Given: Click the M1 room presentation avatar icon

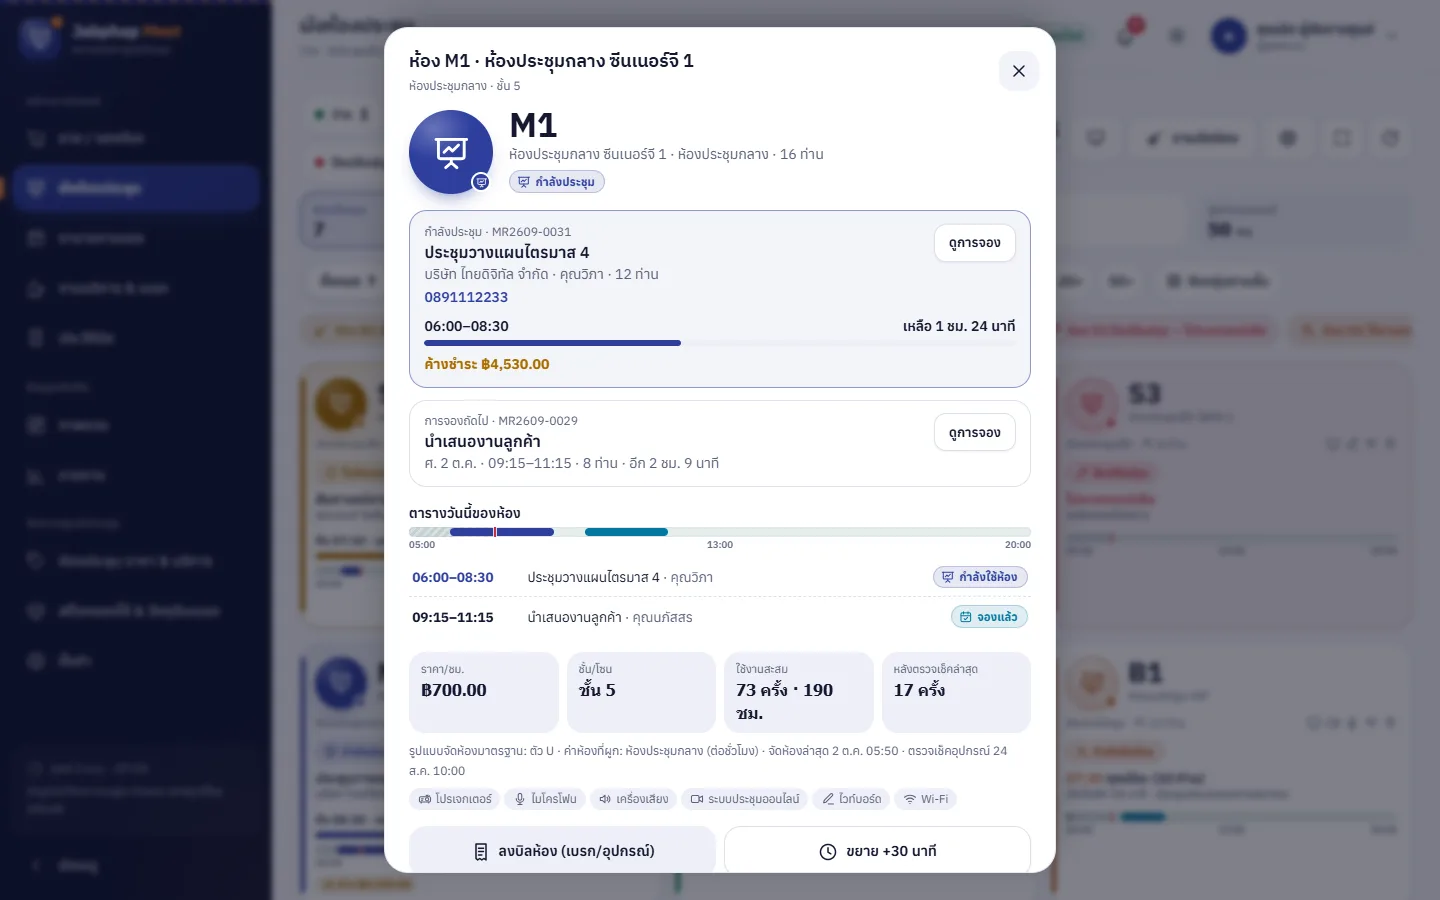Looking at the screenshot, I should pyautogui.click(x=451, y=152).
